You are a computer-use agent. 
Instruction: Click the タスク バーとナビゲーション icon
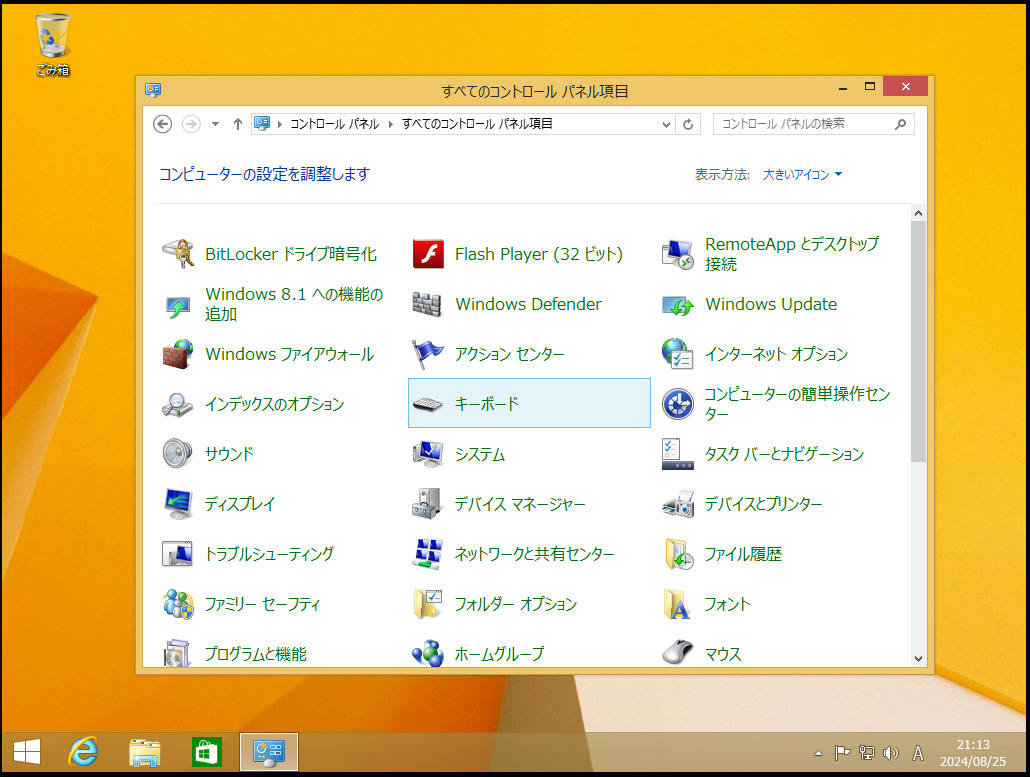pyautogui.click(x=678, y=454)
